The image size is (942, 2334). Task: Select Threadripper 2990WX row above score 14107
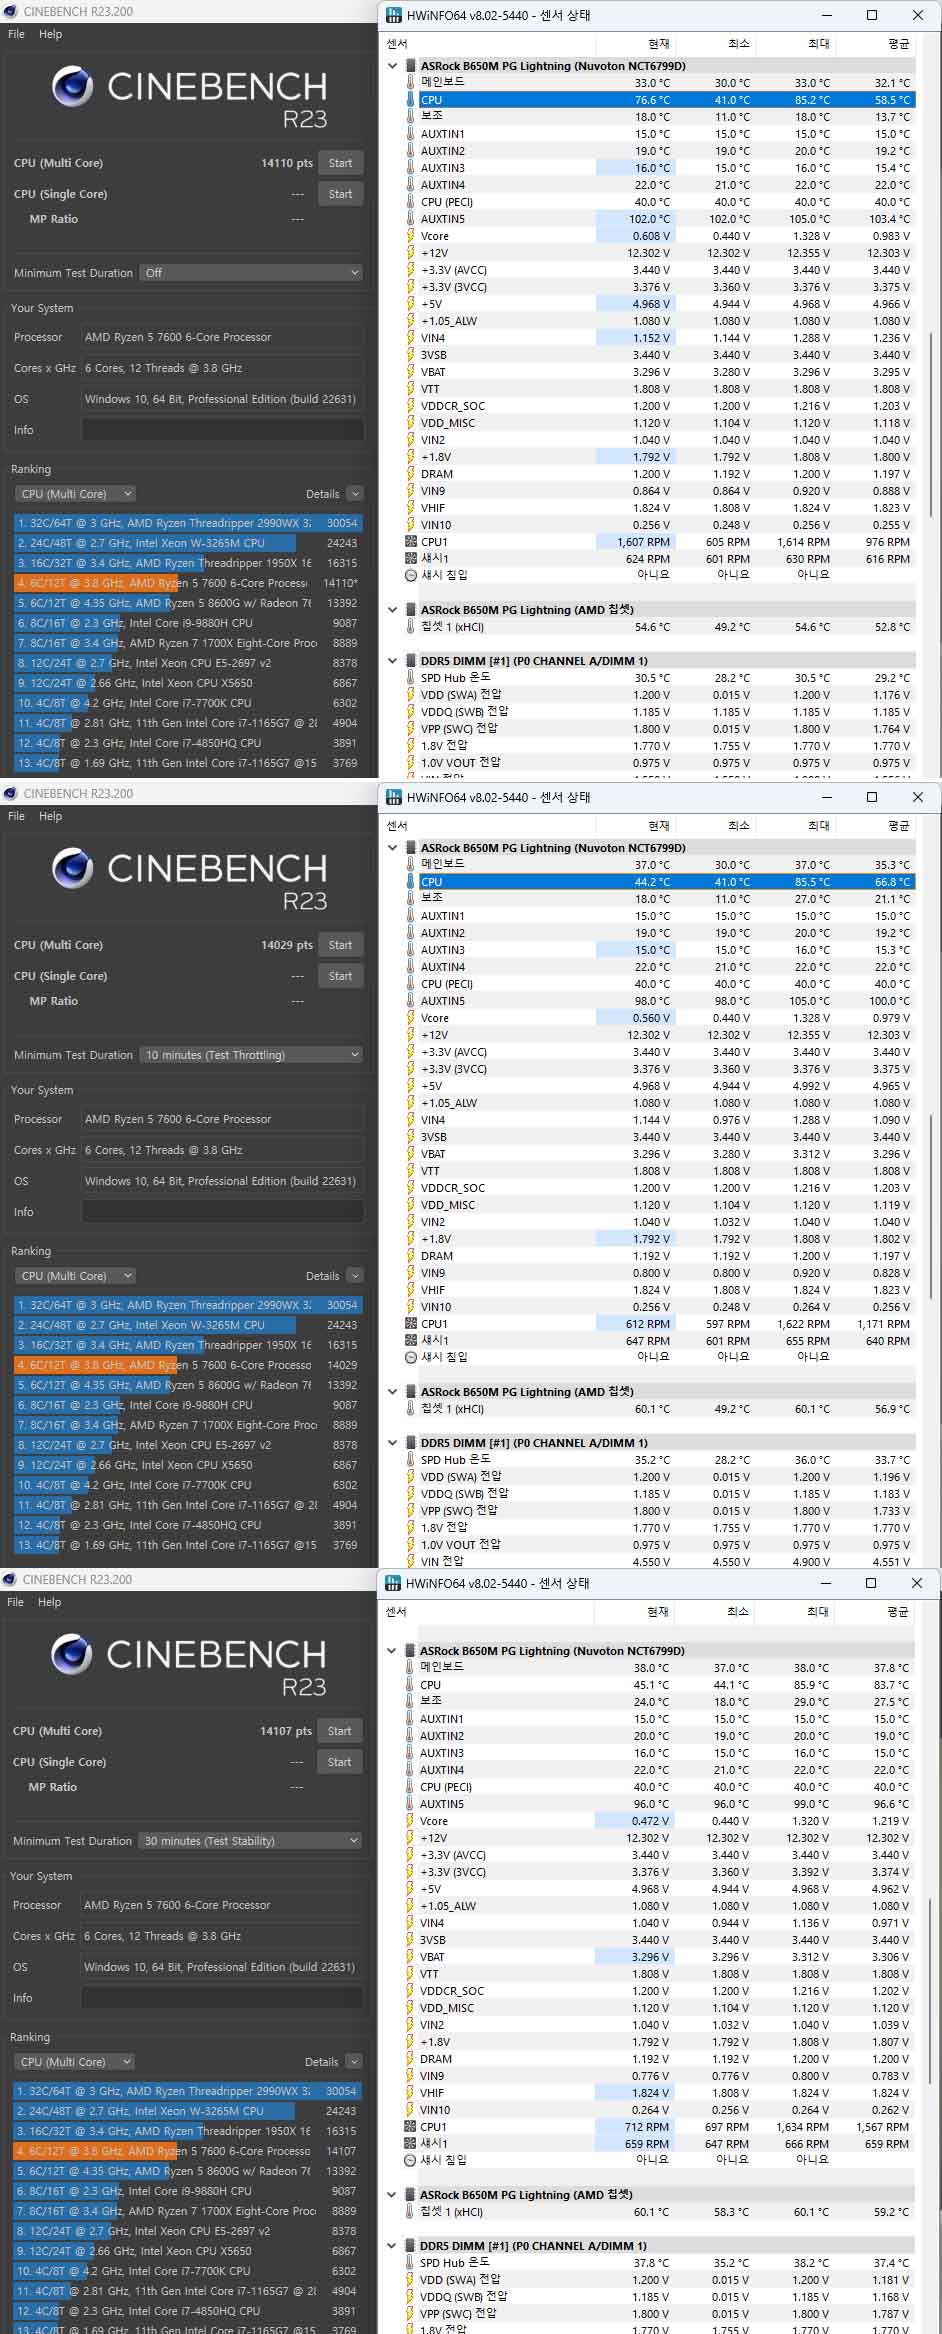point(187,2091)
